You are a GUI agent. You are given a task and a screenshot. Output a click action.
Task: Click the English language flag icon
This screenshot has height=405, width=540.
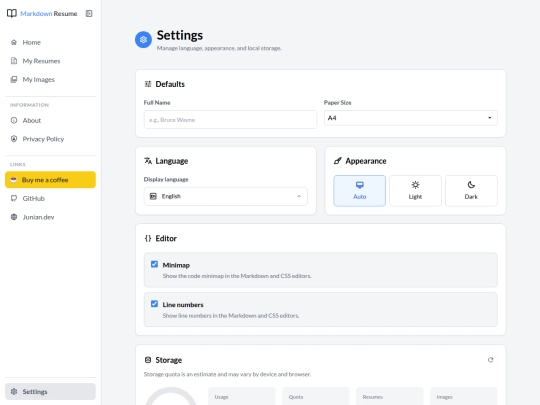tap(153, 196)
